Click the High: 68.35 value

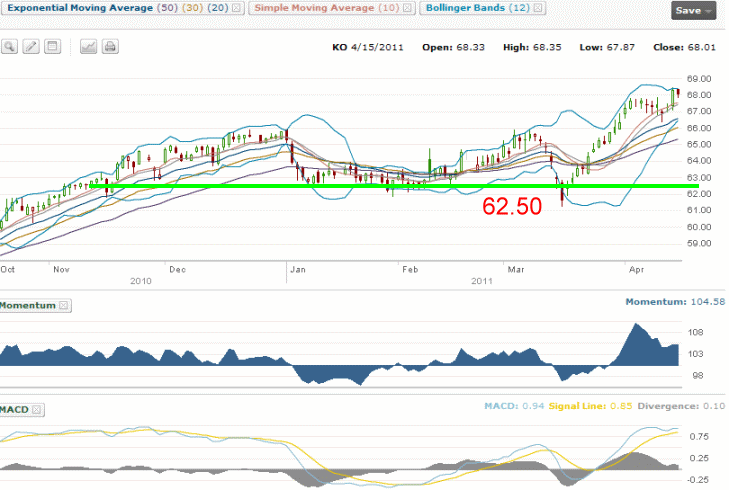pos(532,47)
